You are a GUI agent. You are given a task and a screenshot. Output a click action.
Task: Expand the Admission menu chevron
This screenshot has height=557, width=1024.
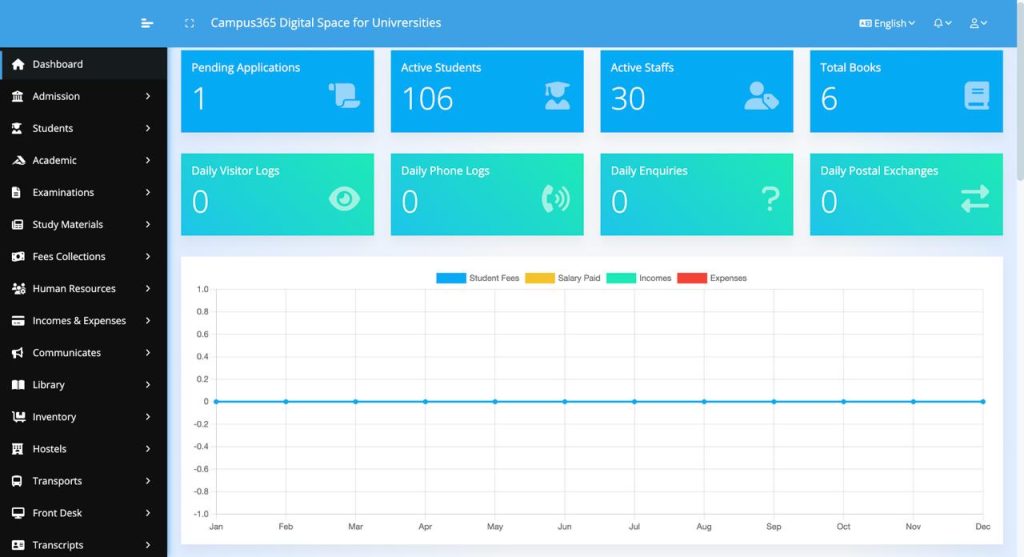tap(148, 96)
